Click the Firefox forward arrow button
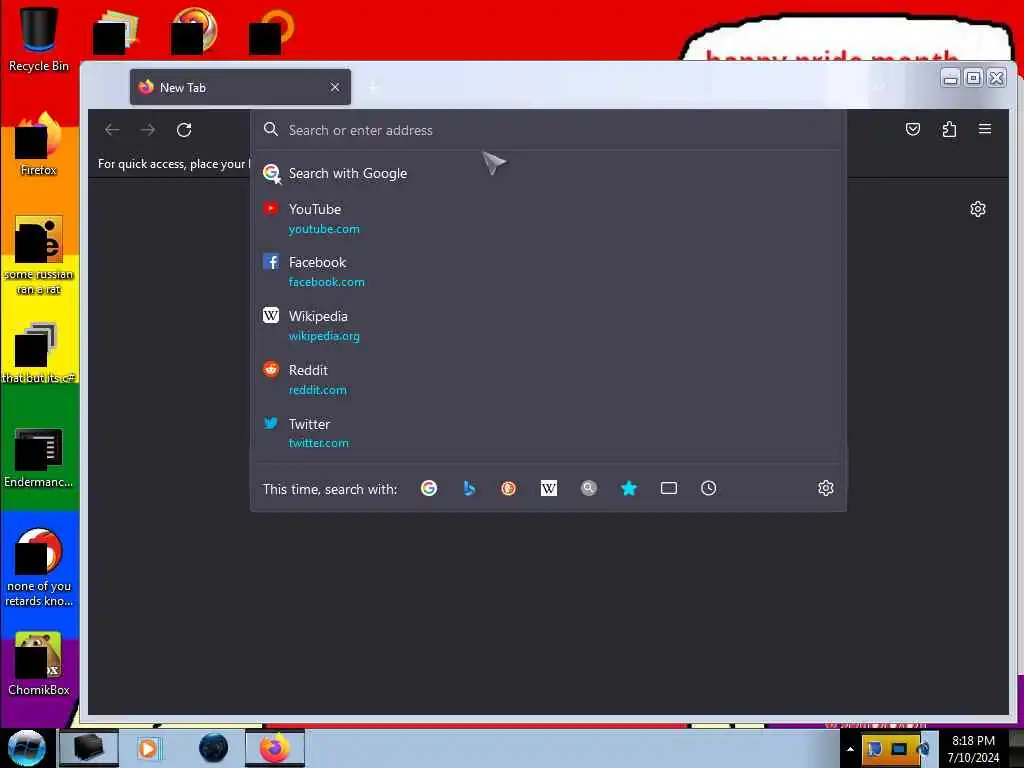 (148, 130)
